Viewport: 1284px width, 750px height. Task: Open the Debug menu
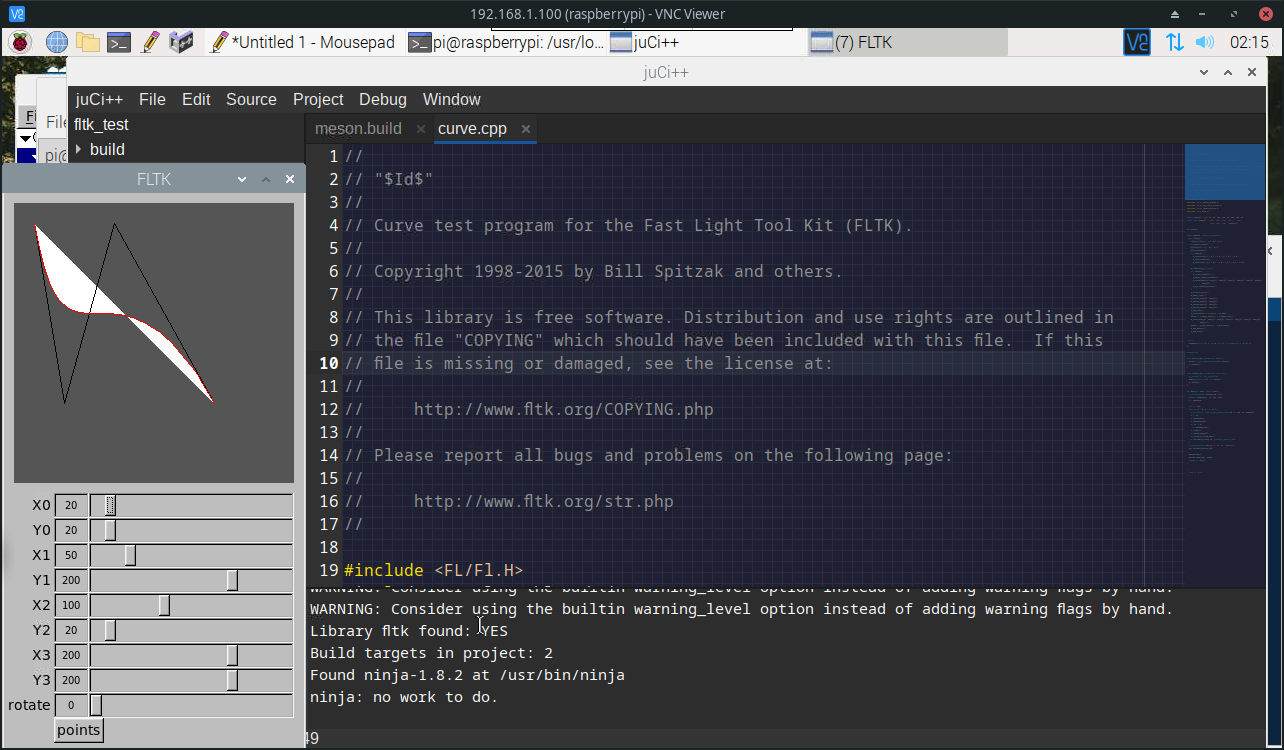(x=383, y=99)
